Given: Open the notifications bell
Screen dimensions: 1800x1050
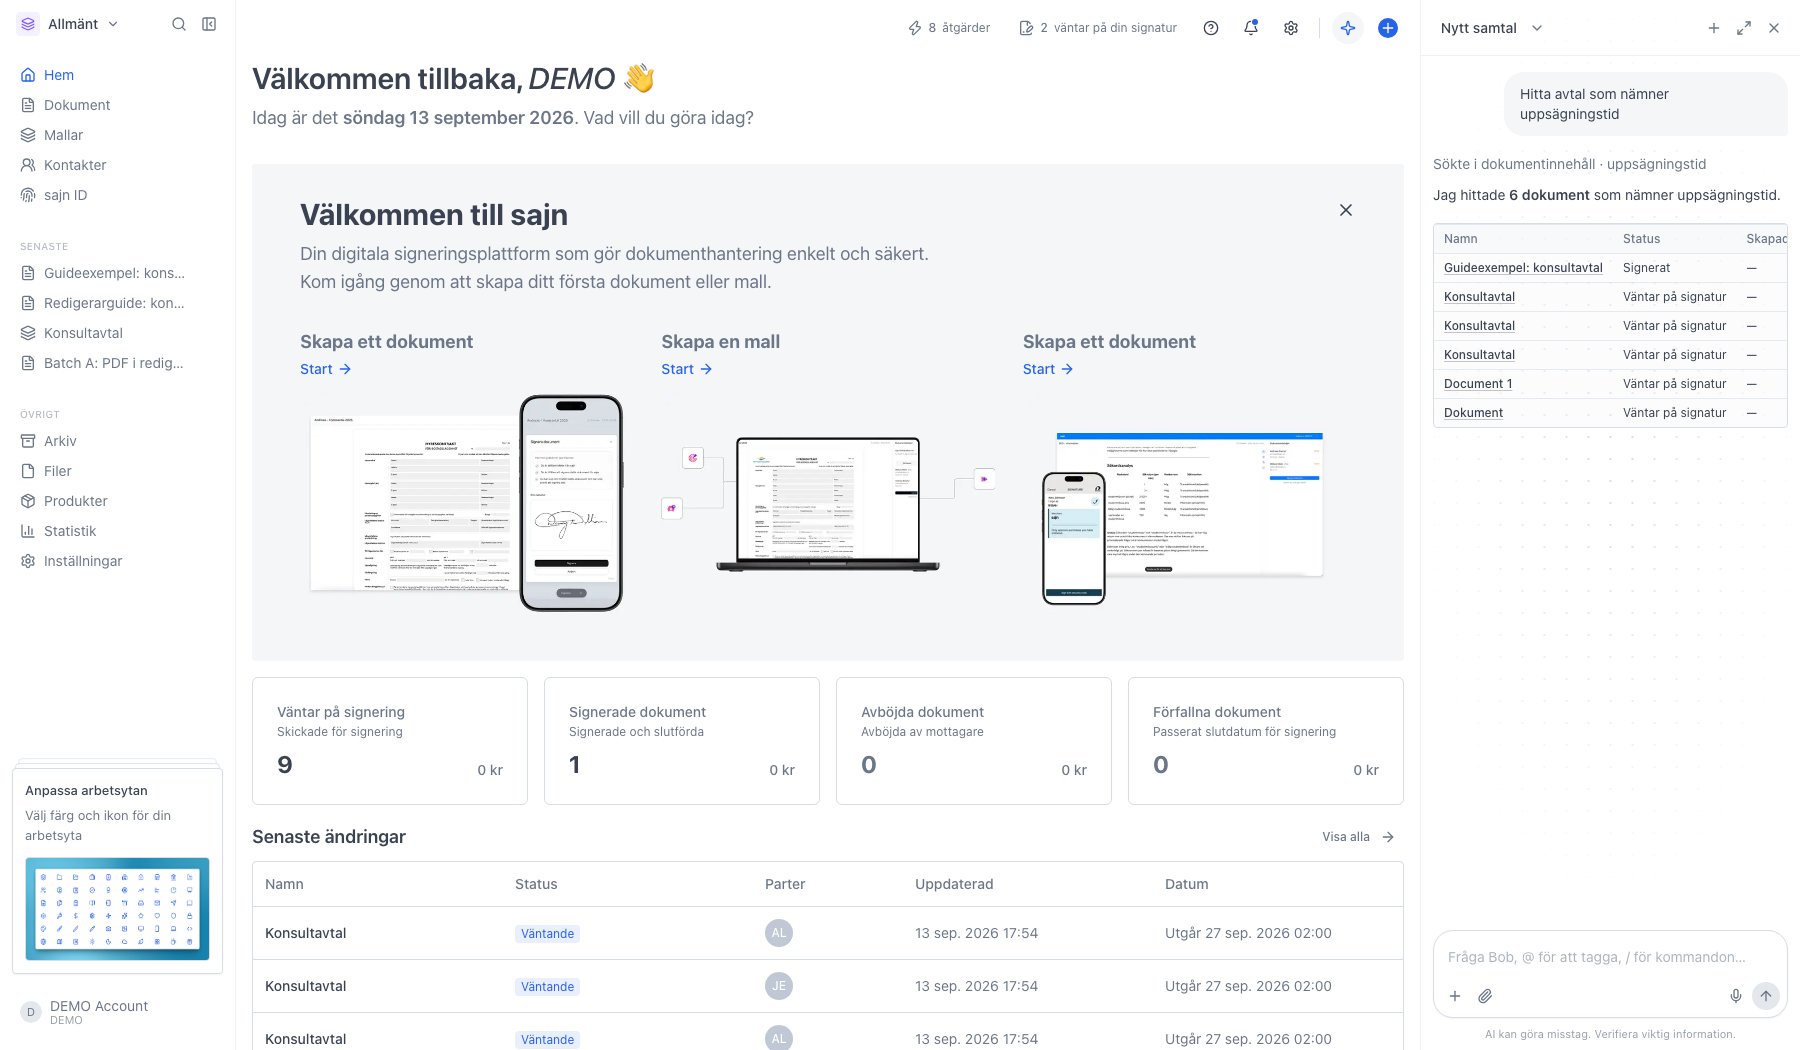Looking at the screenshot, I should pos(1251,28).
